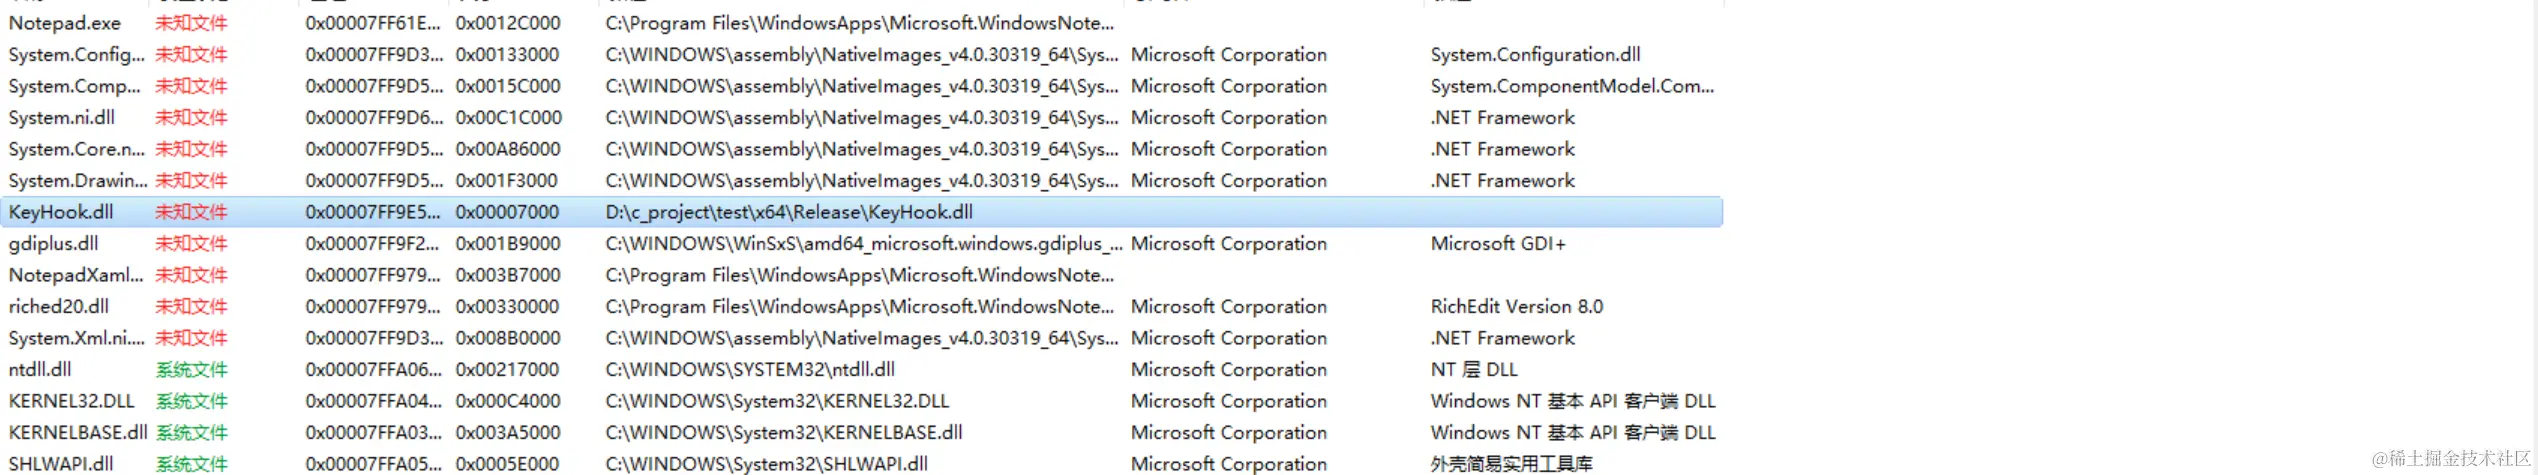Click the SHLWAPI.dll module name
The width and height of the screenshot is (2538, 475).
click(x=61, y=464)
